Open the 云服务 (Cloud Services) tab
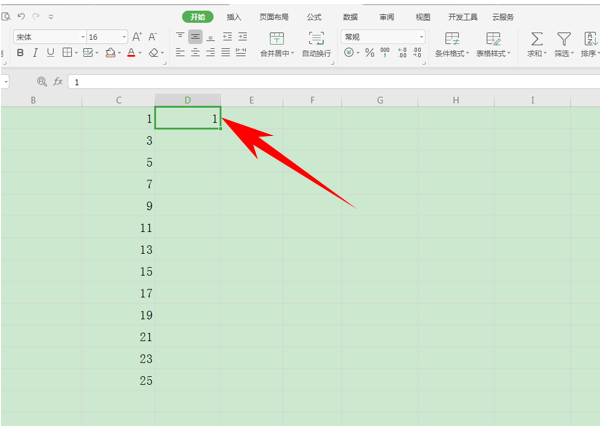 [503, 17]
